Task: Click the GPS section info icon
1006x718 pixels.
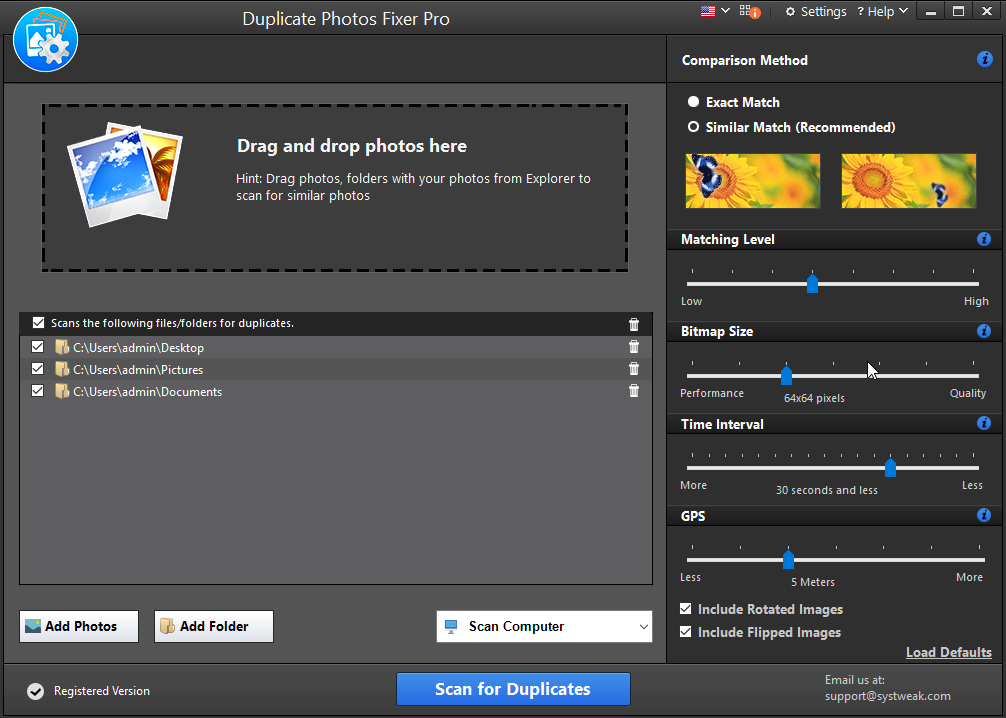Action: tap(984, 515)
